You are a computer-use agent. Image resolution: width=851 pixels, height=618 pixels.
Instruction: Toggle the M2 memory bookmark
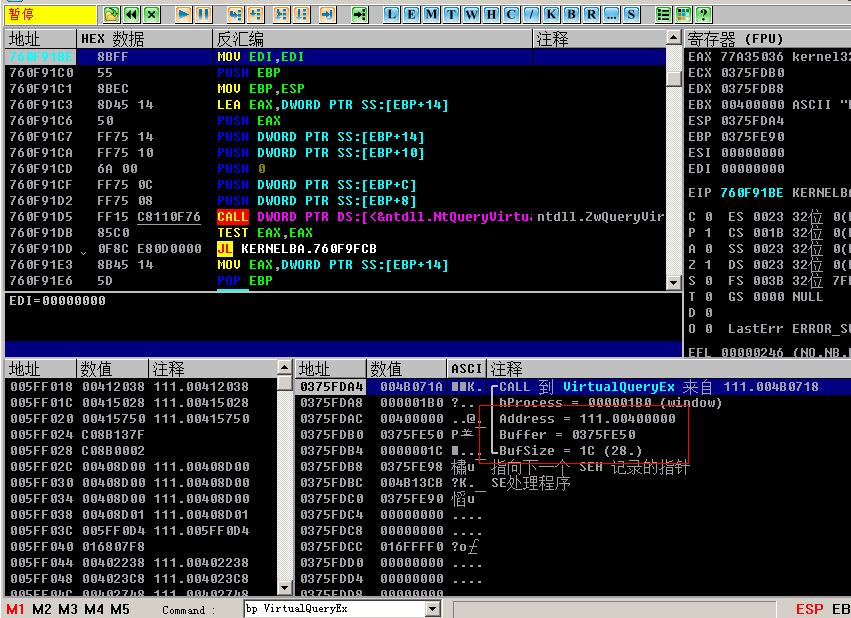[42, 609]
